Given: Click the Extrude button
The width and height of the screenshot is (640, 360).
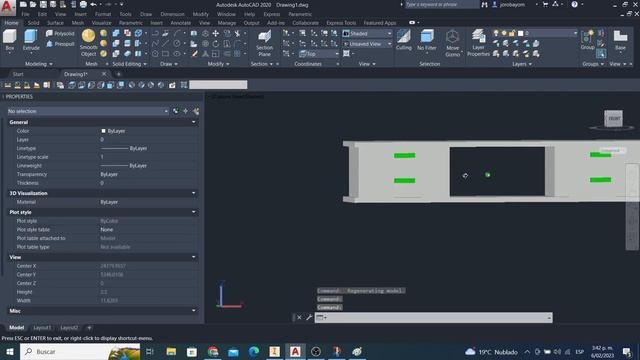Looking at the screenshot, I should coord(31,40).
